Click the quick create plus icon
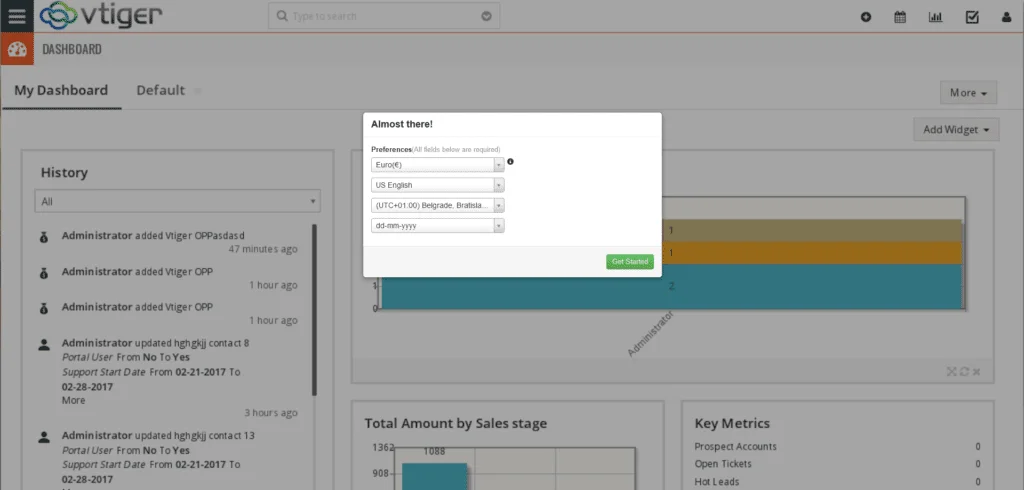The height and width of the screenshot is (490, 1024). point(866,18)
